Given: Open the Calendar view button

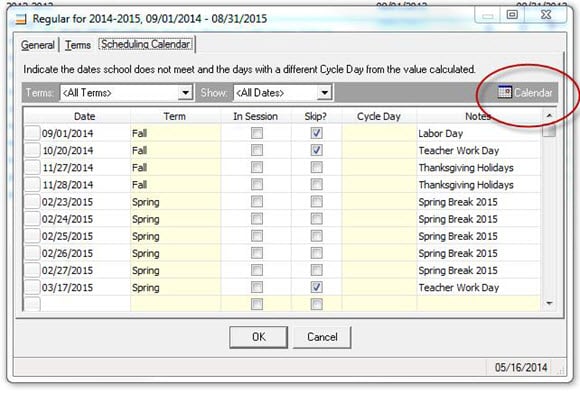Looking at the screenshot, I should pyautogui.click(x=525, y=93).
